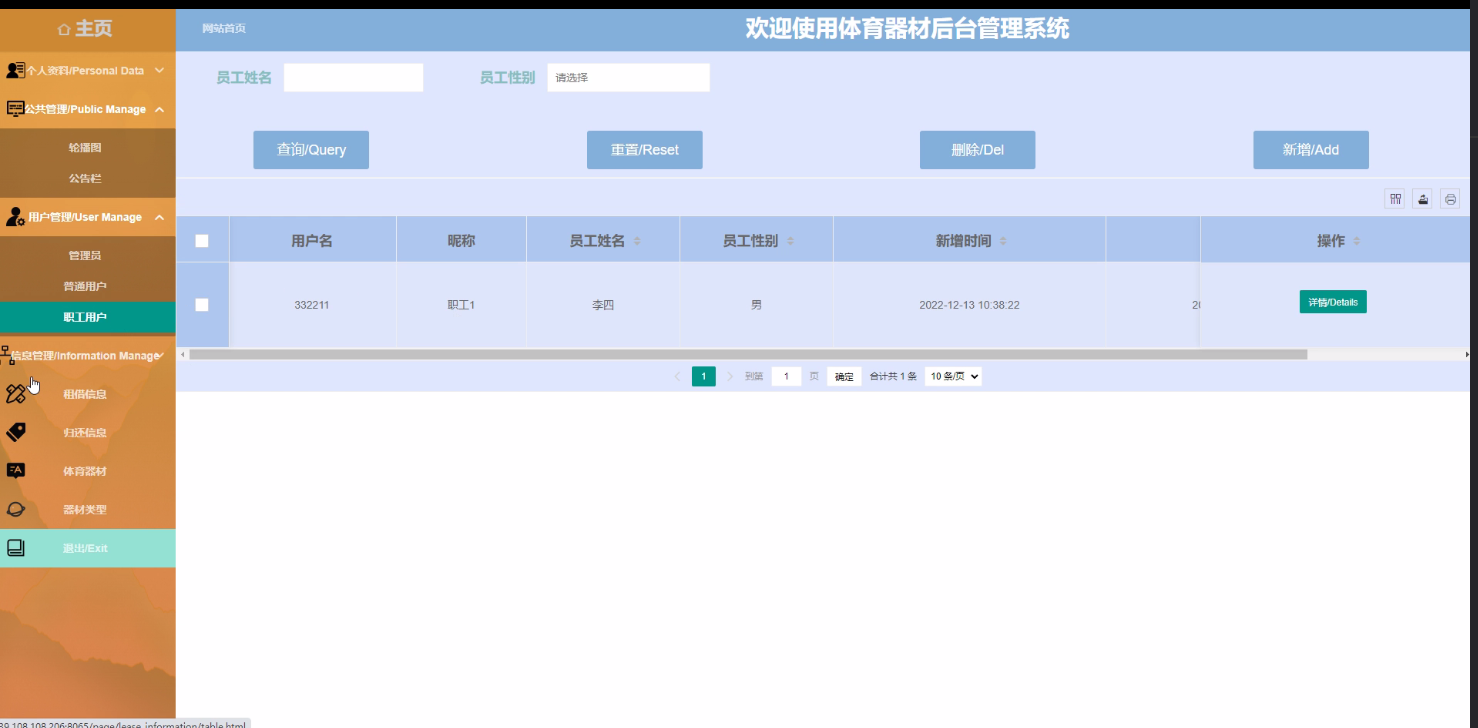The width and height of the screenshot is (1478, 728).
Task: Open the 10 条/页 page size dropdown
Action: (953, 377)
